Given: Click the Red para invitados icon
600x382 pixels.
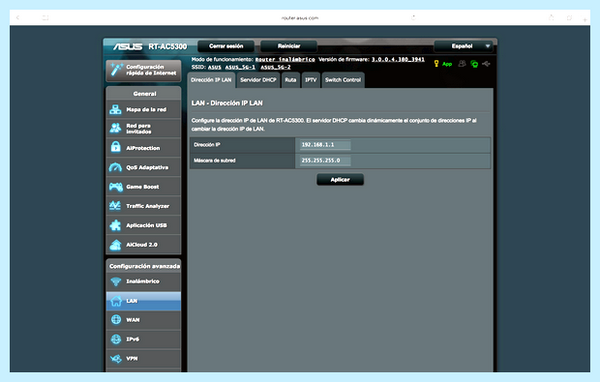Looking at the screenshot, I should pos(116,128).
